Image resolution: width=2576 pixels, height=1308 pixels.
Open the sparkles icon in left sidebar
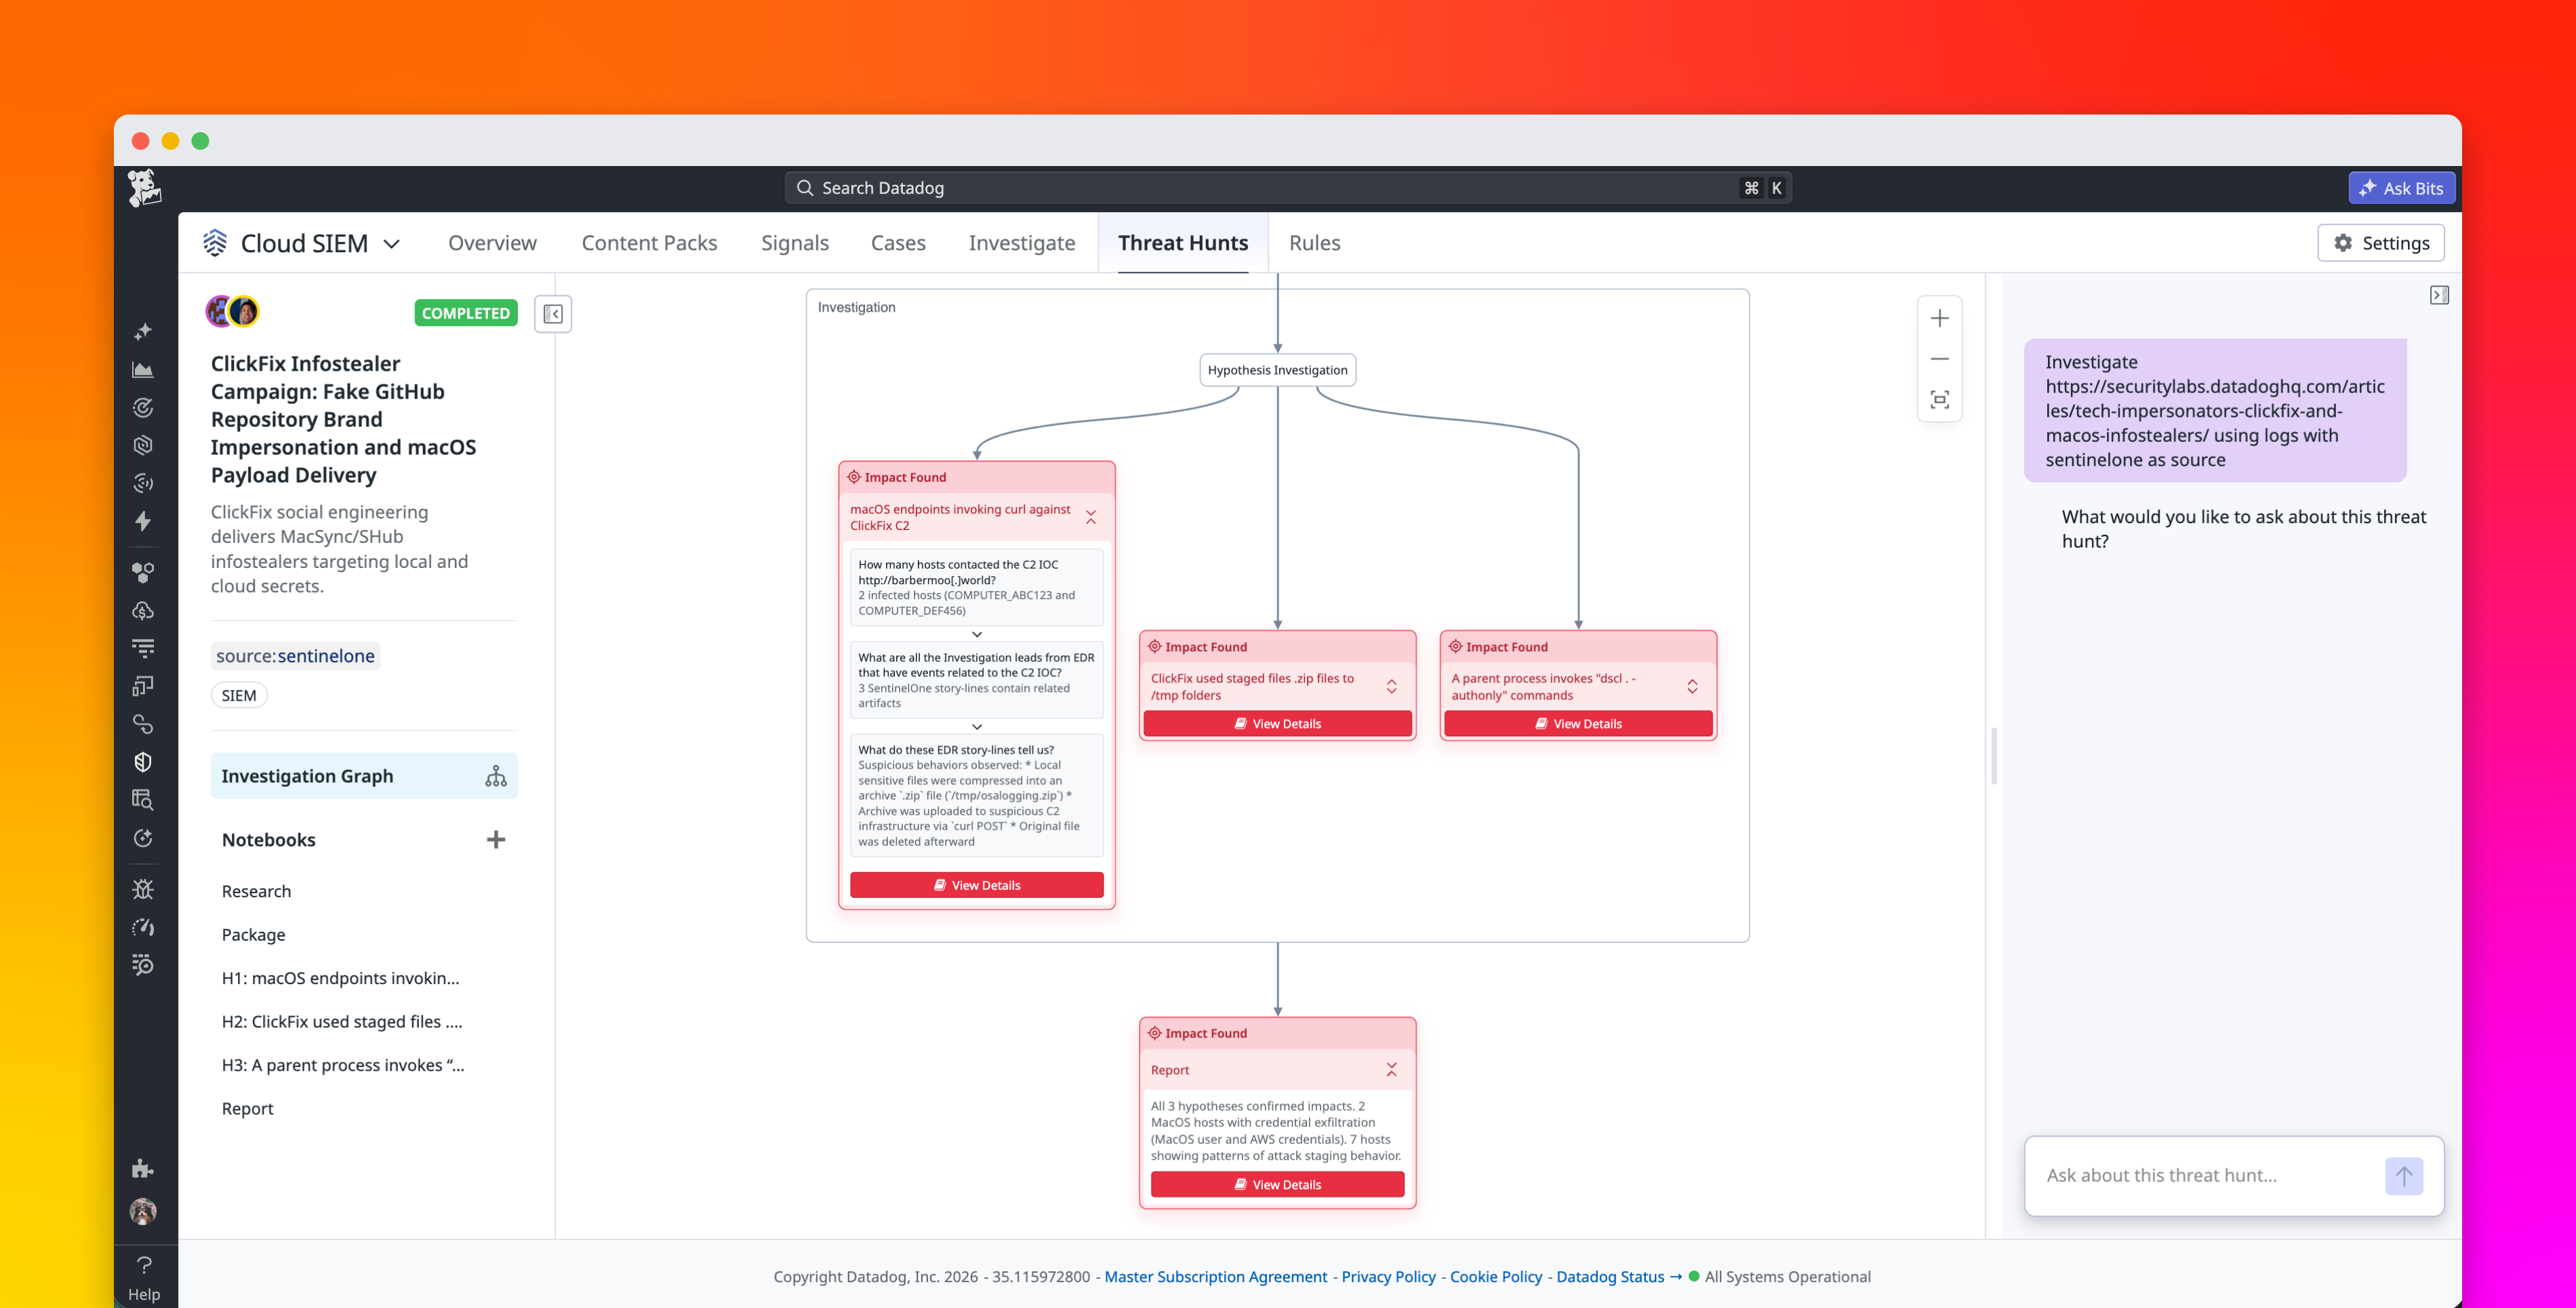tap(144, 331)
